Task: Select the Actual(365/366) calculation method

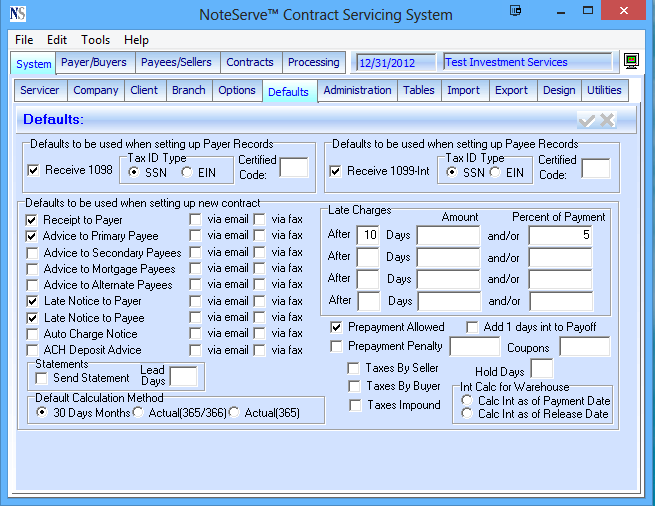Action: [x=138, y=412]
